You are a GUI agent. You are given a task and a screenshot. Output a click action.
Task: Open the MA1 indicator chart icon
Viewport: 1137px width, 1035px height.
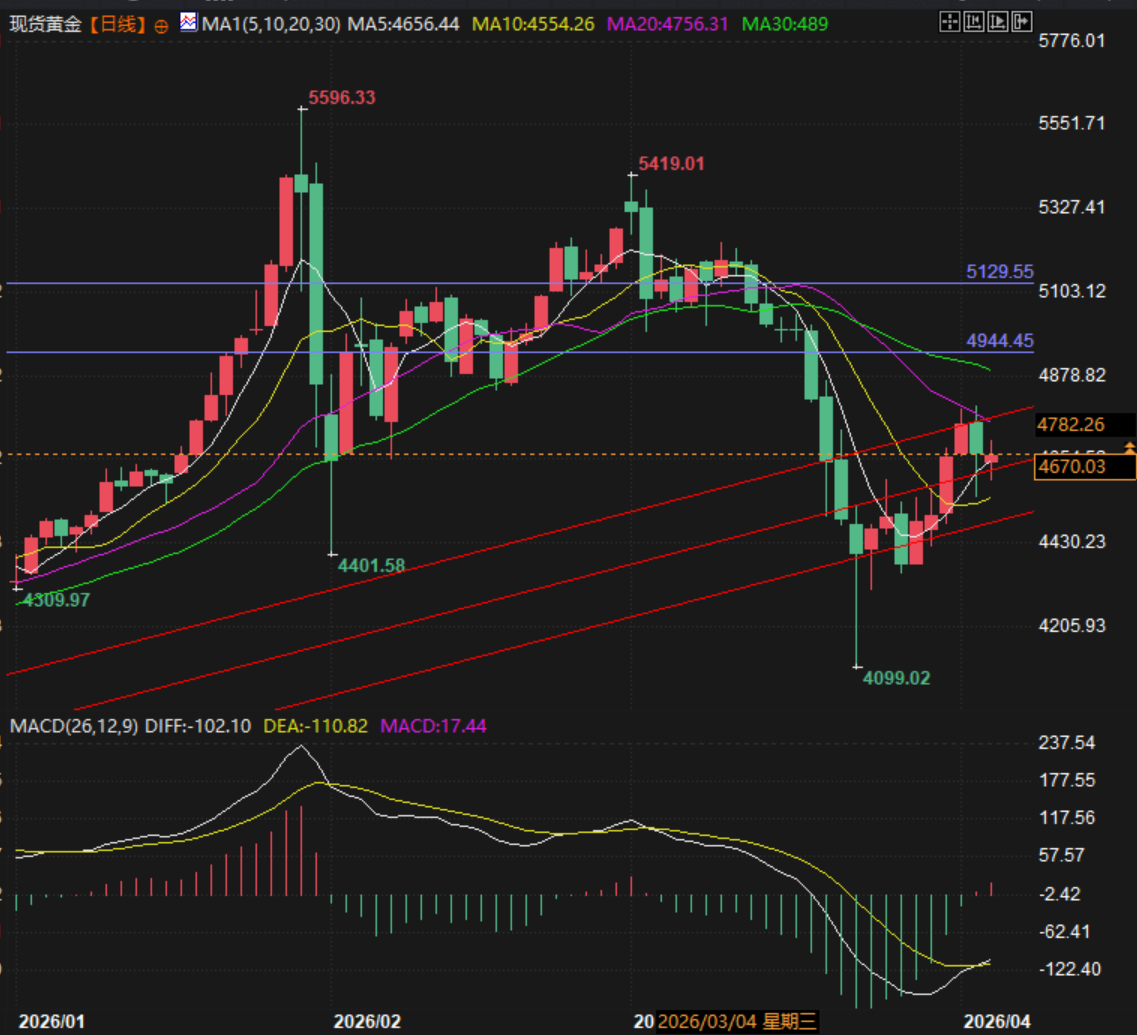[x=189, y=22]
